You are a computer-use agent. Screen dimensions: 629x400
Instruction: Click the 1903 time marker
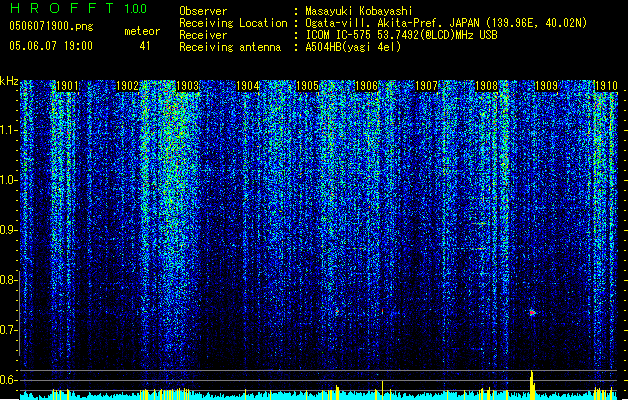click(187, 86)
